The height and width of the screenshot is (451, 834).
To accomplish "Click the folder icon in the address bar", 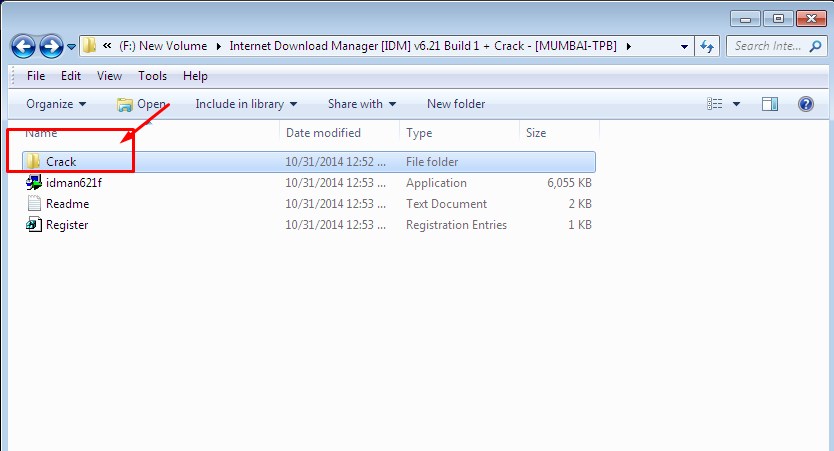I will coord(89,46).
